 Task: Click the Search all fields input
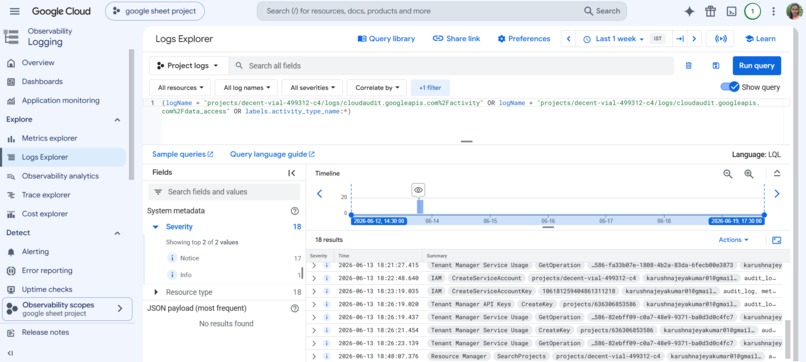tap(451, 66)
